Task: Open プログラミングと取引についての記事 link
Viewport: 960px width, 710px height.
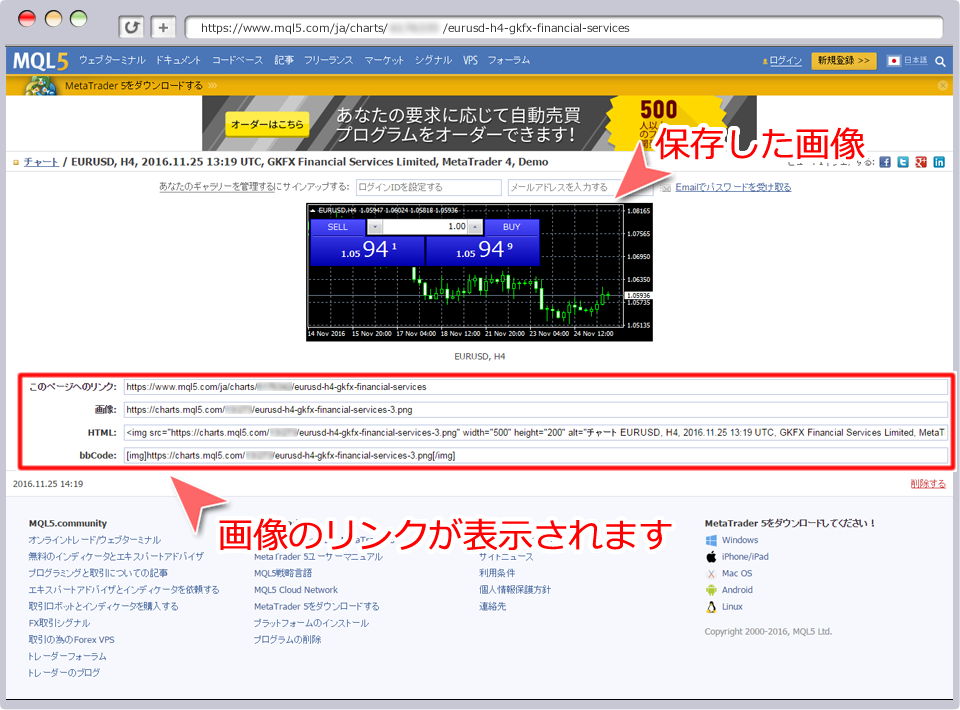Action: click(x=98, y=574)
